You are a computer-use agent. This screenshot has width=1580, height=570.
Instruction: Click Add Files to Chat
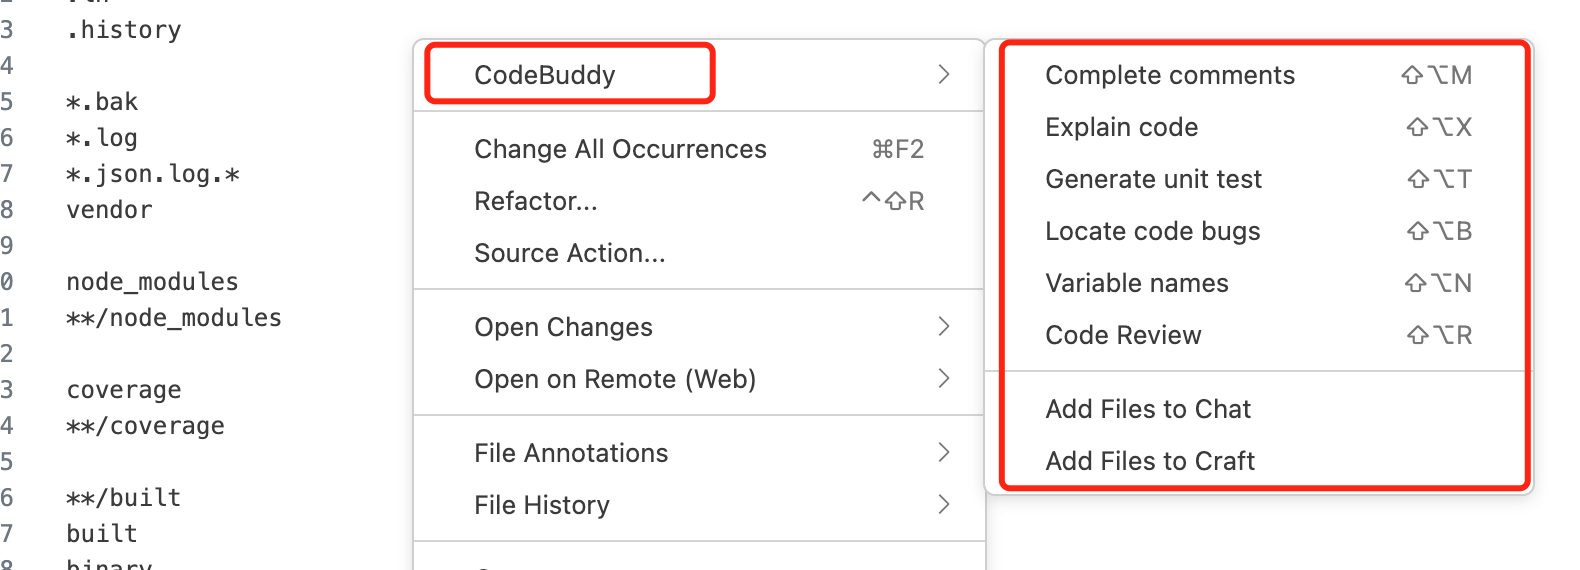(x=1148, y=409)
